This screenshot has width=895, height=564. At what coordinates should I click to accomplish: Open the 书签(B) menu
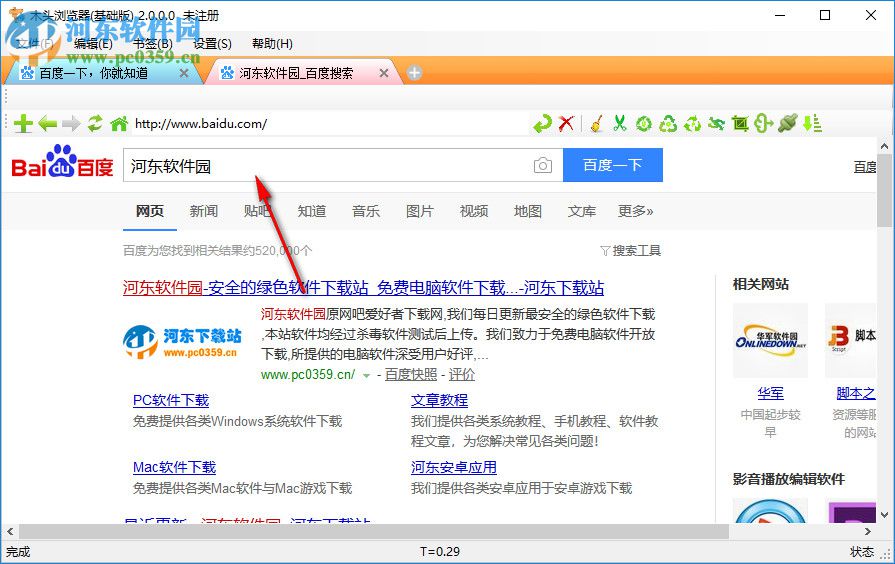(152, 44)
